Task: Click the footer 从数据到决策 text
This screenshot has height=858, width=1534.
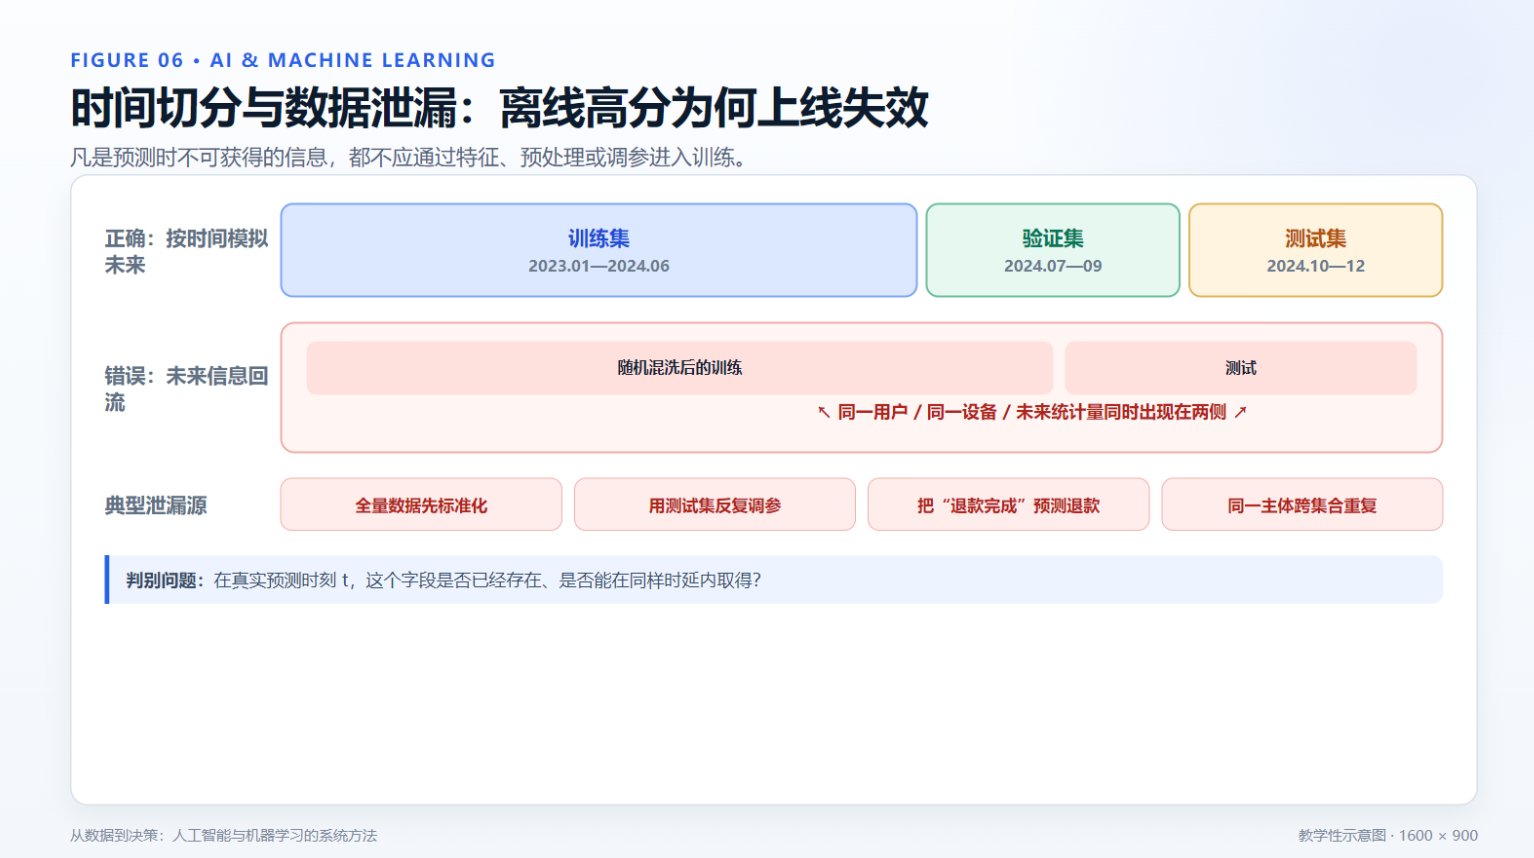Action: pyautogui.click(x=223, y=835)
